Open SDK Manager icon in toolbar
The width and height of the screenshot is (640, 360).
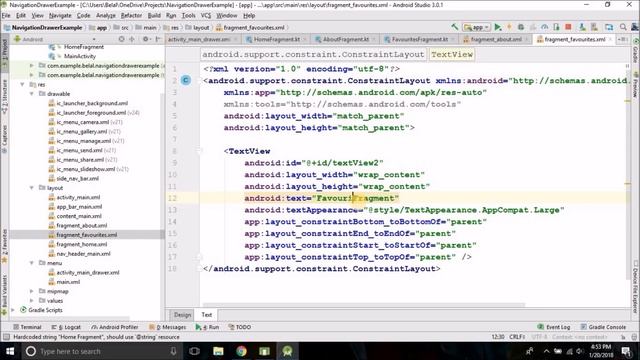pyautogui.click(x=594, y=27)
